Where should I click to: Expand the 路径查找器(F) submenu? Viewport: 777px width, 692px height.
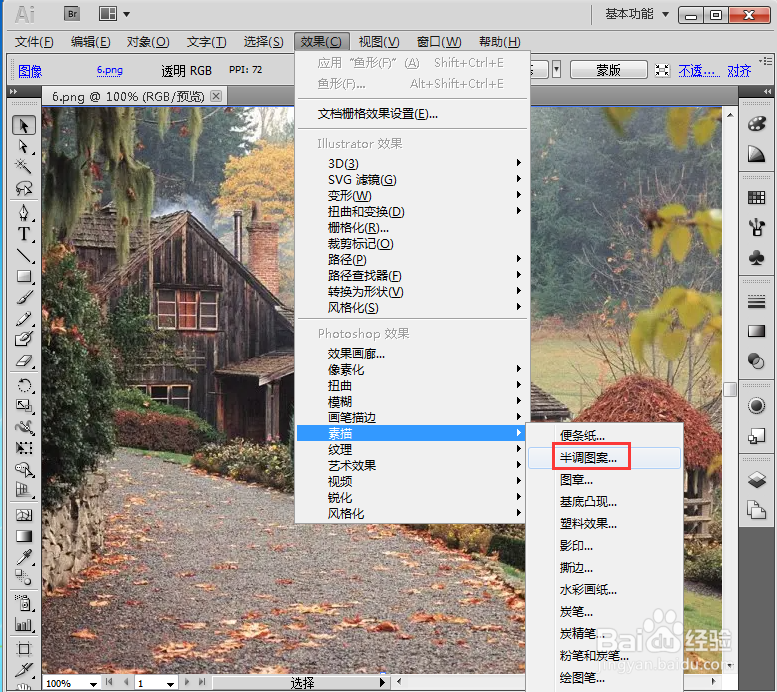[x=412, y=275]
